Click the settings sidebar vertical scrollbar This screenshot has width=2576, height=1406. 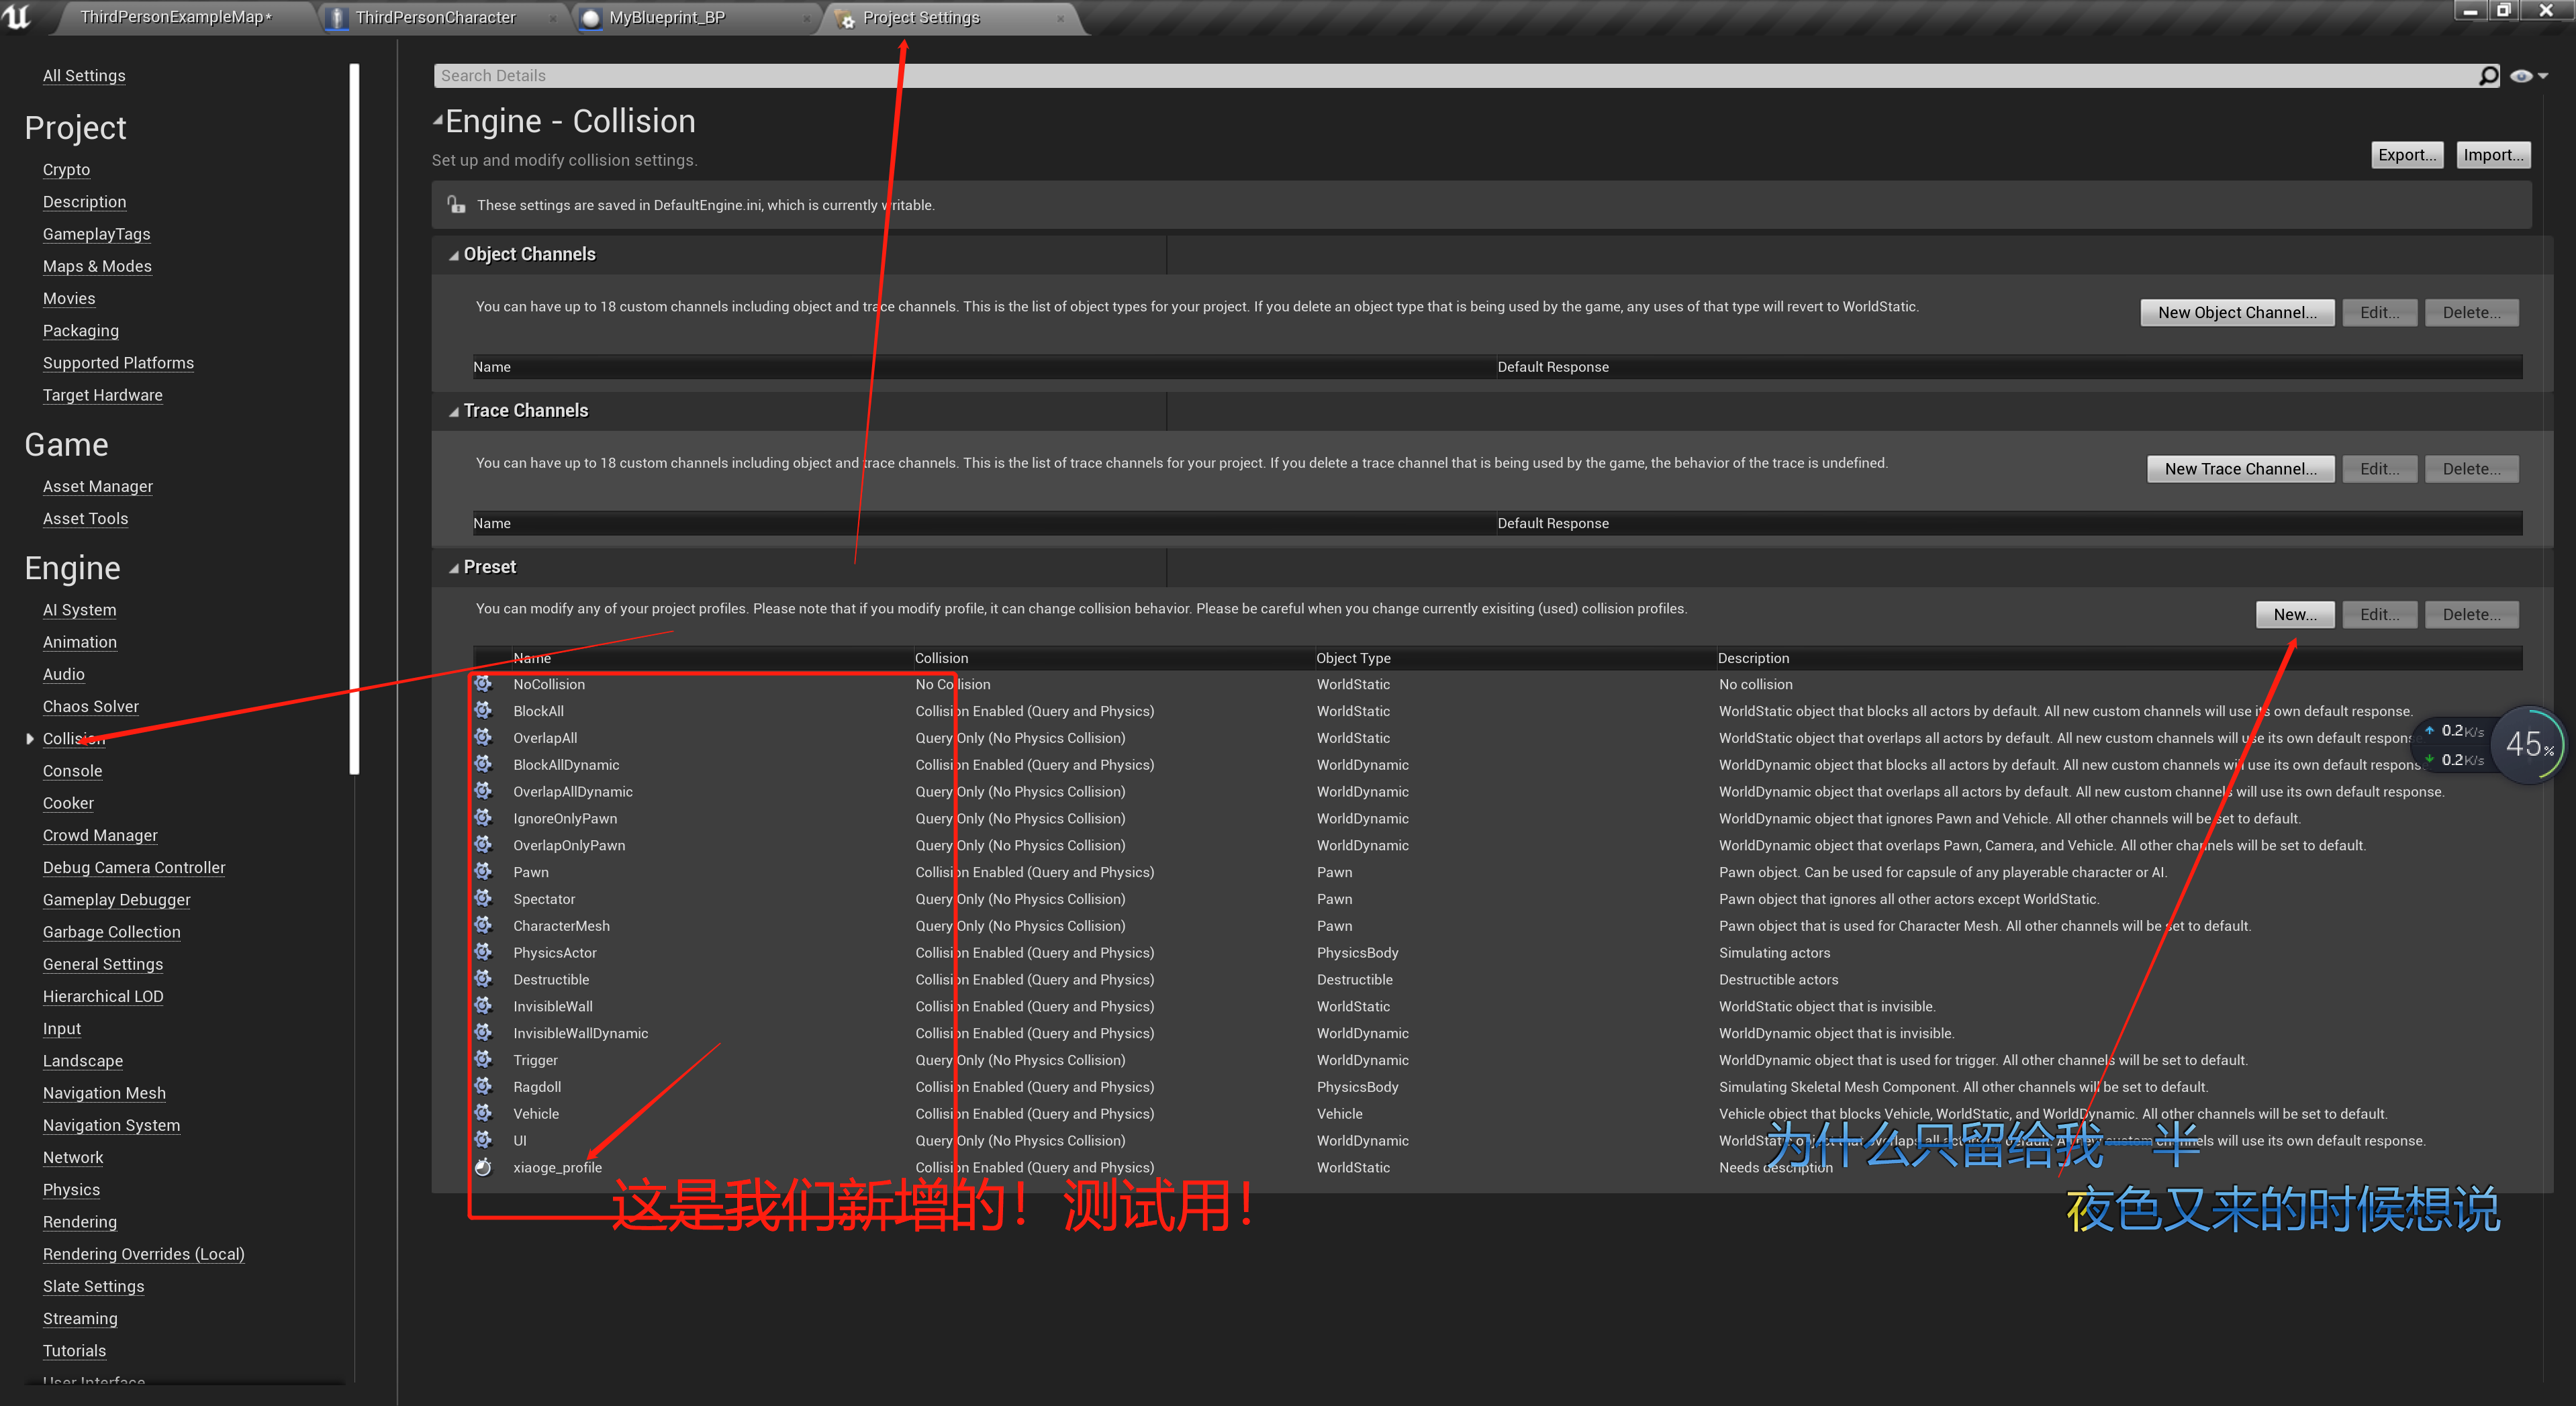click(x=354, y=418)
